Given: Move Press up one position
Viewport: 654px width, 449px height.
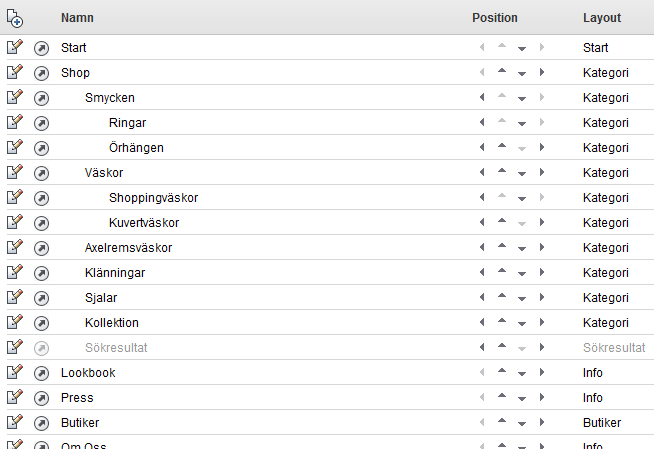Looking at the screenshot, I should click(x=502, y=396).
